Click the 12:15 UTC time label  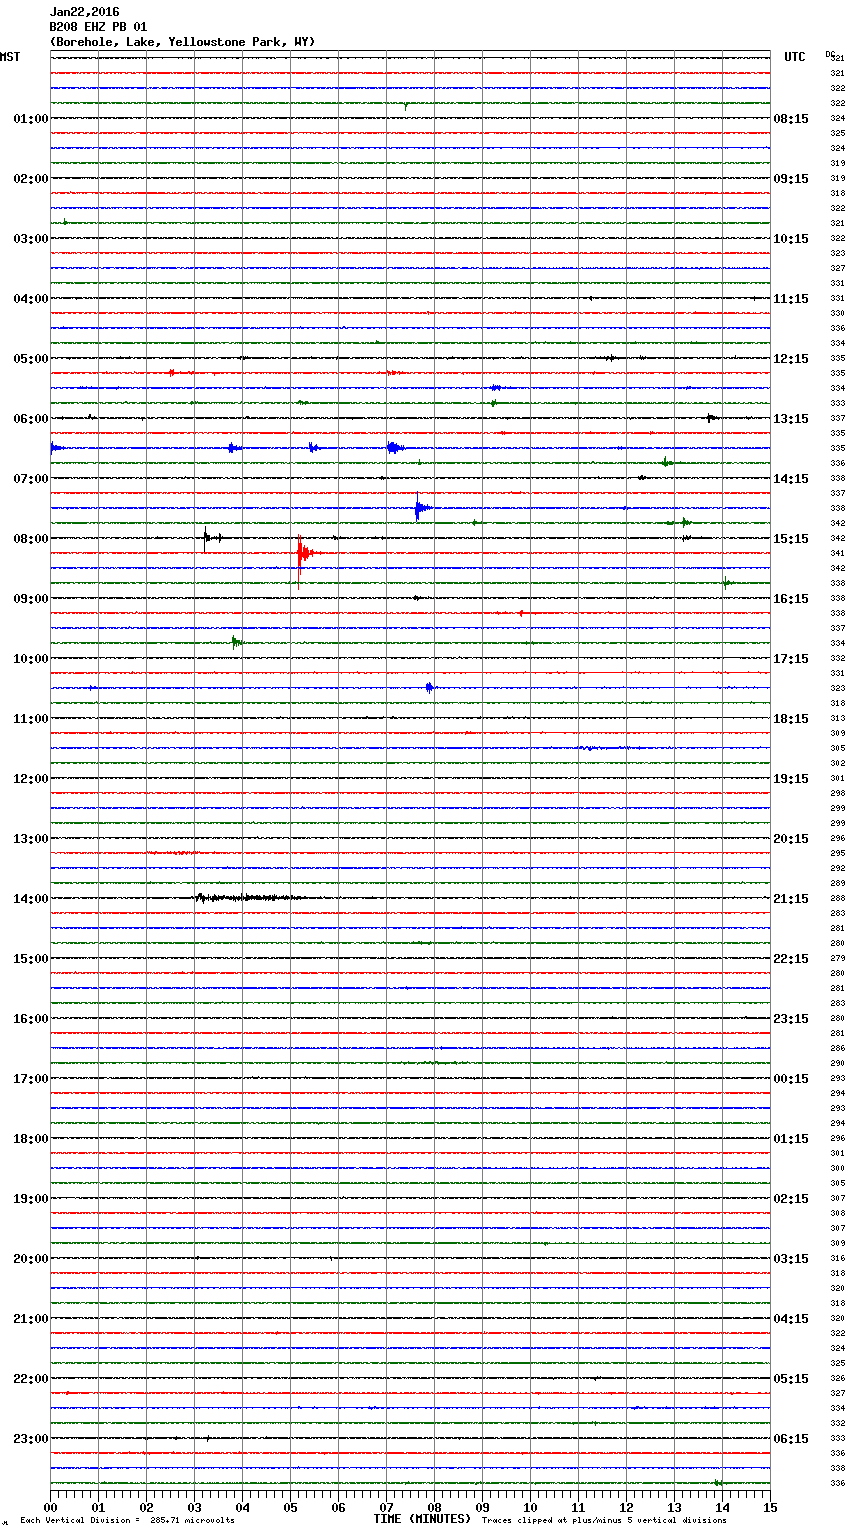coord(791,359)
